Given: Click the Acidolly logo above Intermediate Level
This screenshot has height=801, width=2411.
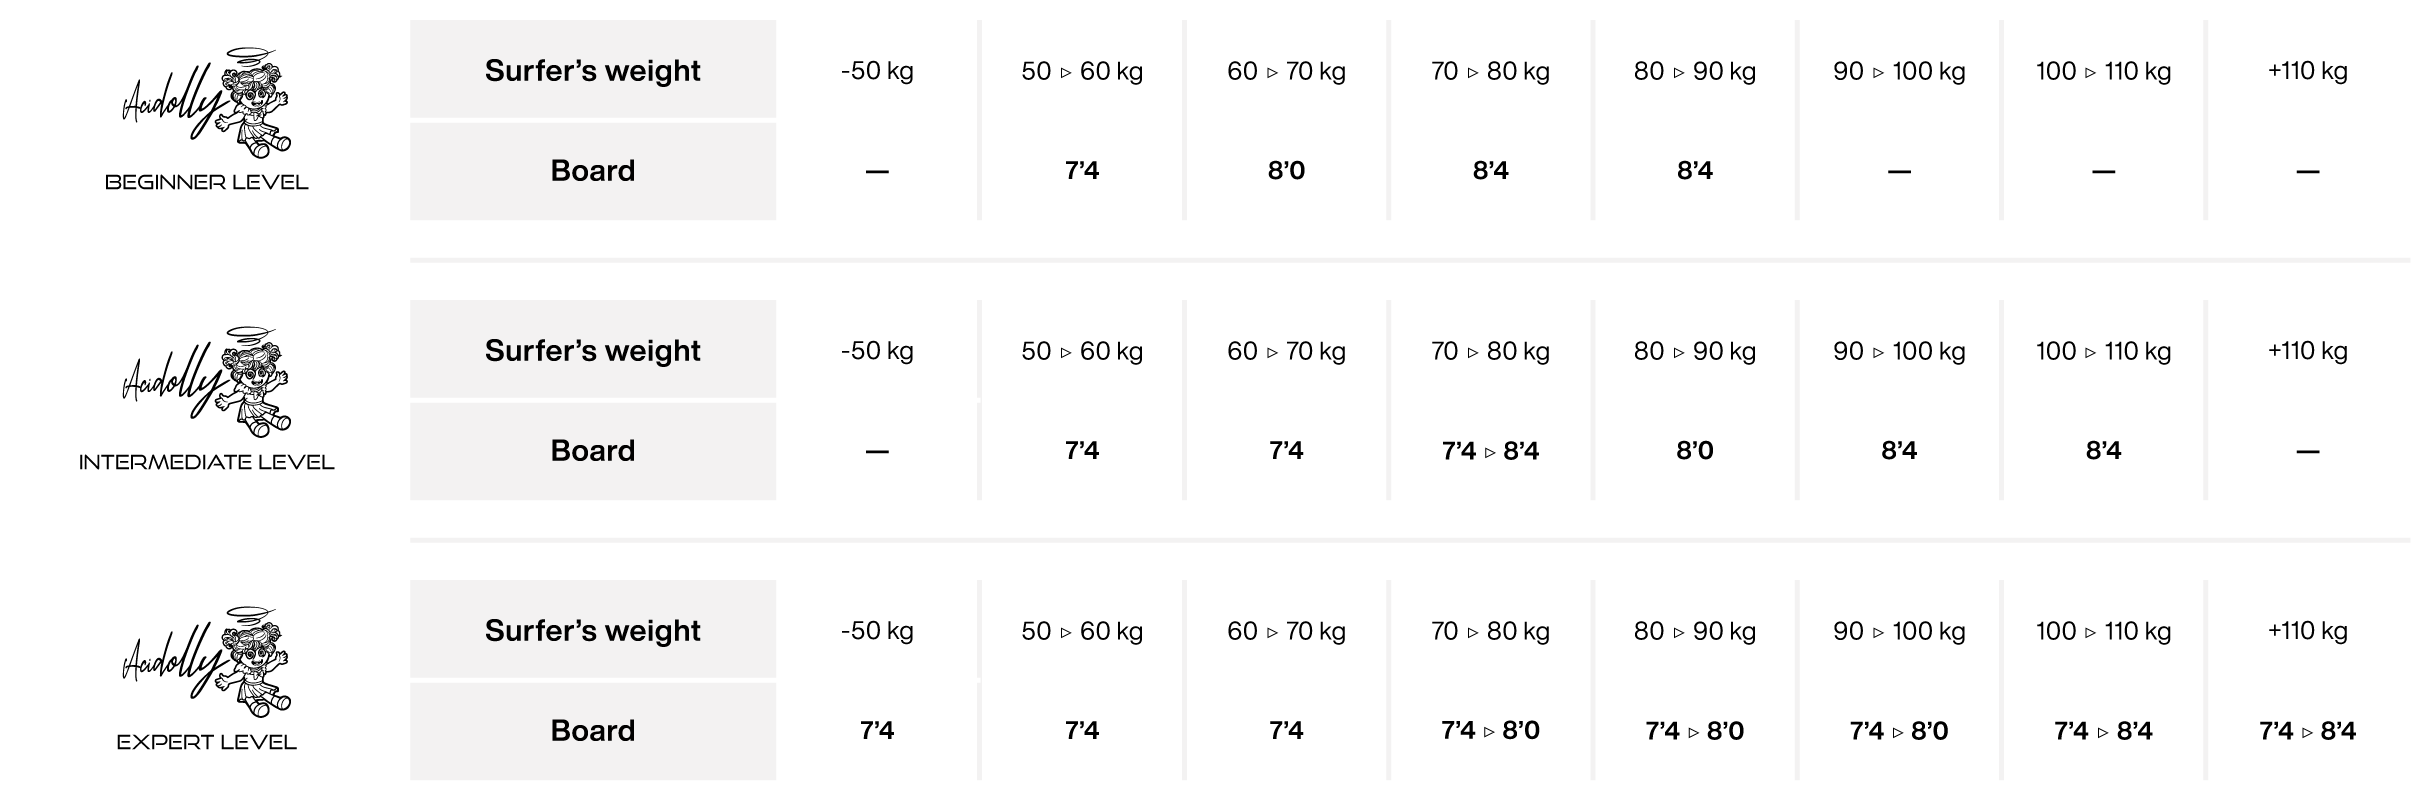Looking at the screenshot, I should 206,383.
